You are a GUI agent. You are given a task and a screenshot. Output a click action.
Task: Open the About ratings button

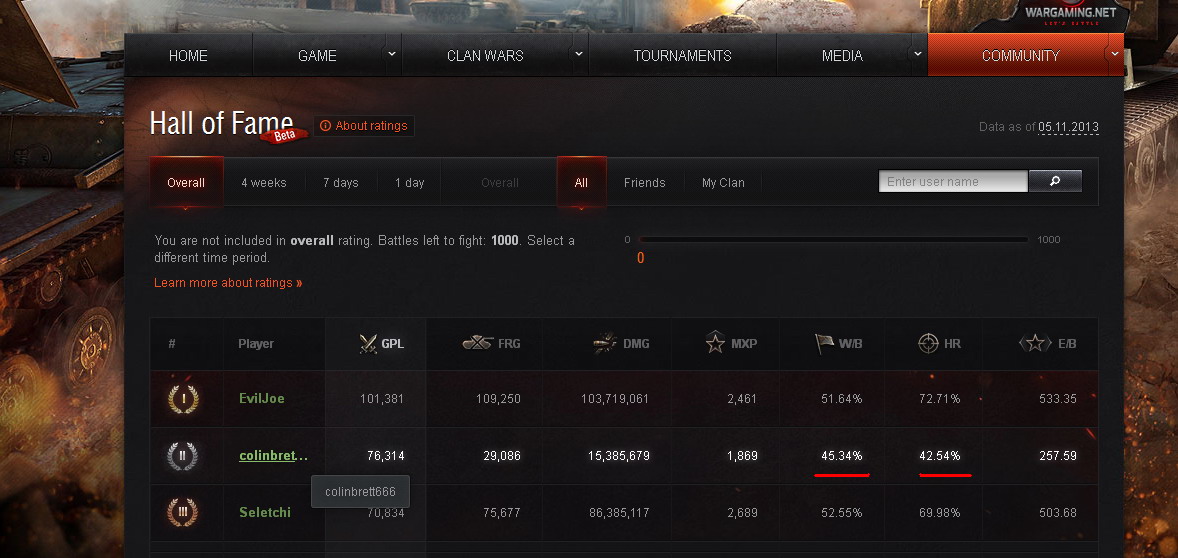click(x=364, y=126)
